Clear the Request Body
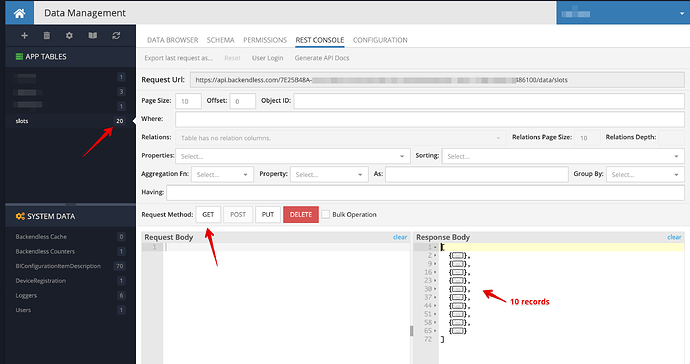The width and height of the screenshot is (690, 364). 400,237
